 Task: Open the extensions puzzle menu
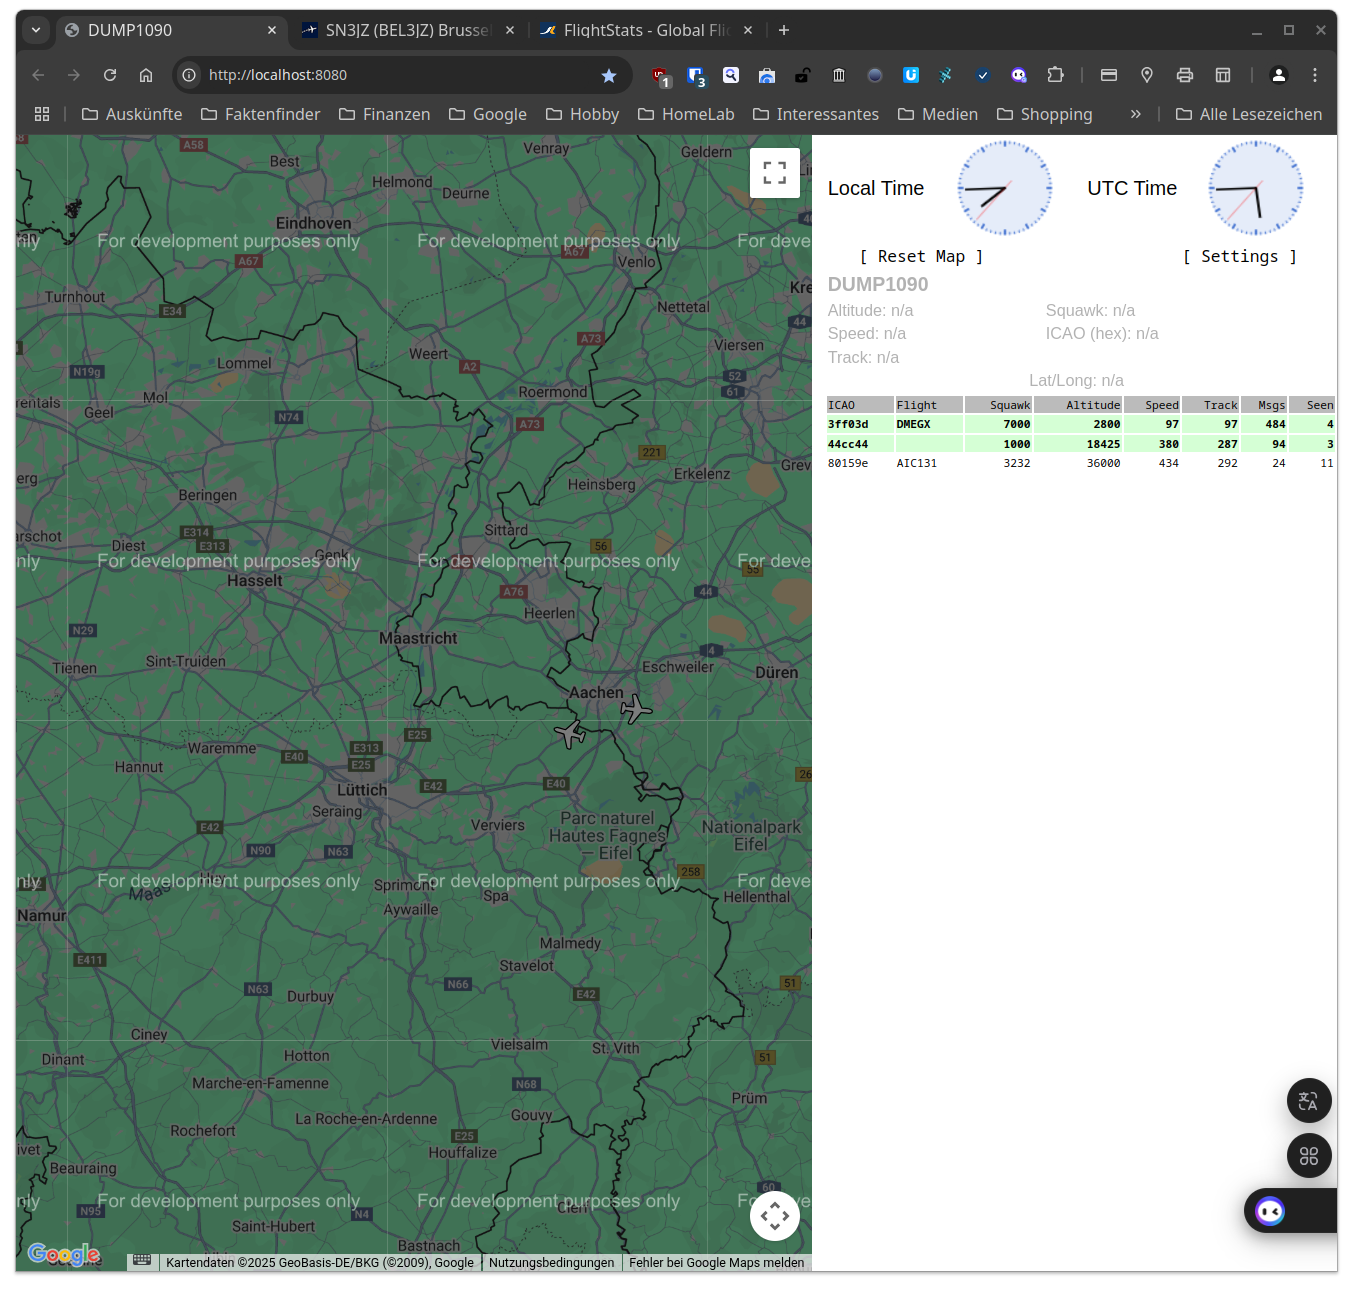tap(1055, 75)
